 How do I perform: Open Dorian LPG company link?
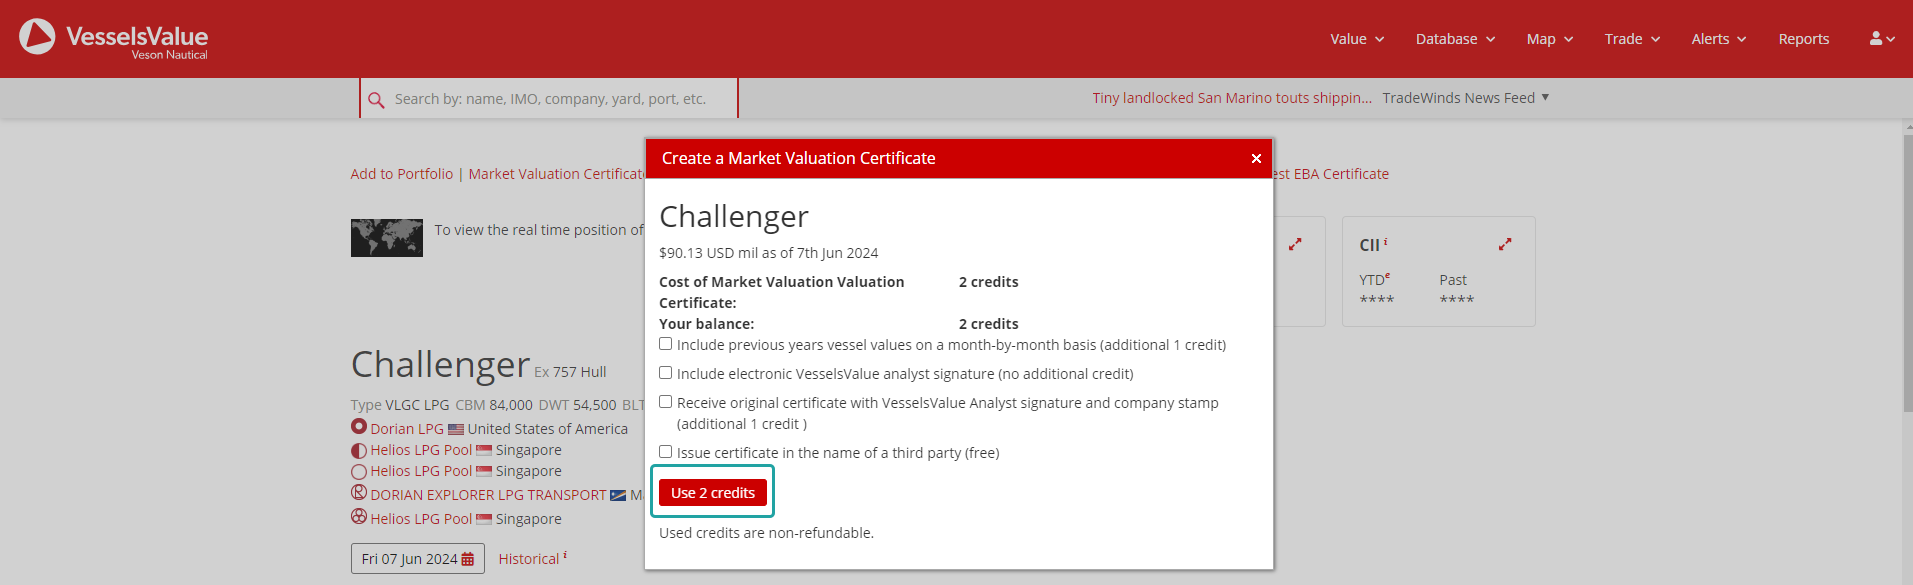pos(407,429)
